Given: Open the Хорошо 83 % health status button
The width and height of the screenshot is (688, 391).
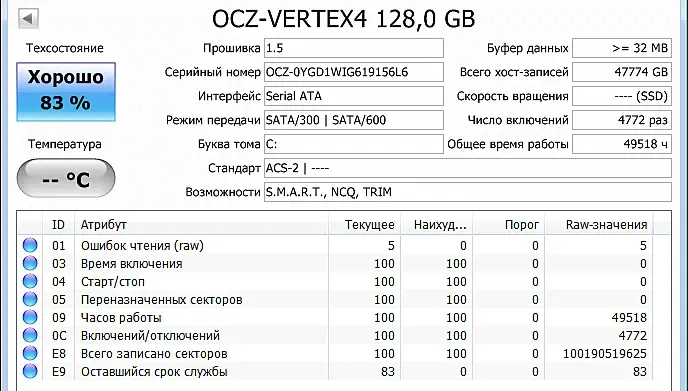Looking at the screenshot, I should point(66,92).
